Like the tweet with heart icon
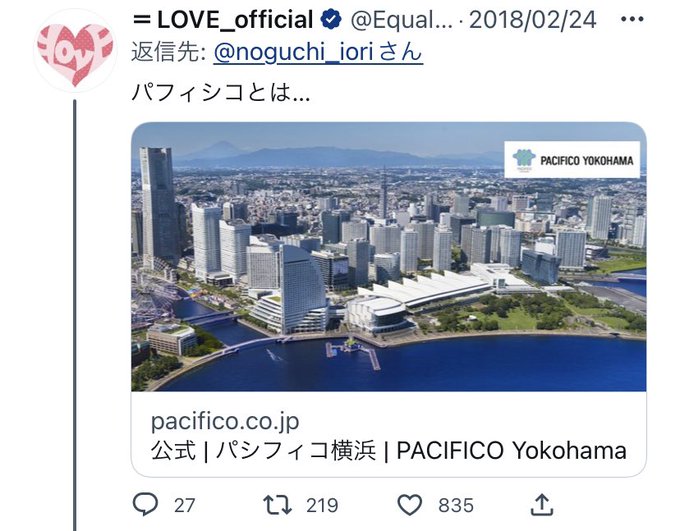The image size is (680, 531). [x=410, y=505]
